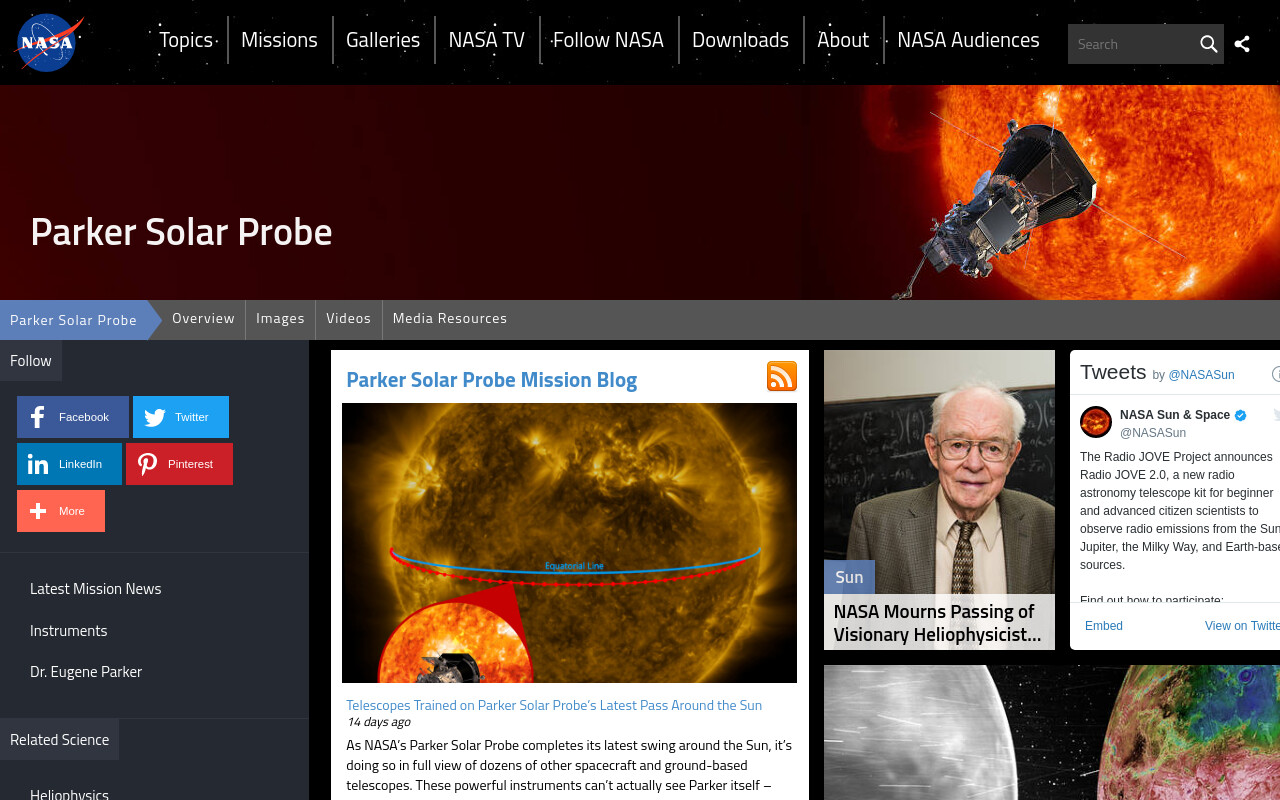Open the blog RSS feed icon
The width and height of the screenshot is (1280, 800).
782,376
